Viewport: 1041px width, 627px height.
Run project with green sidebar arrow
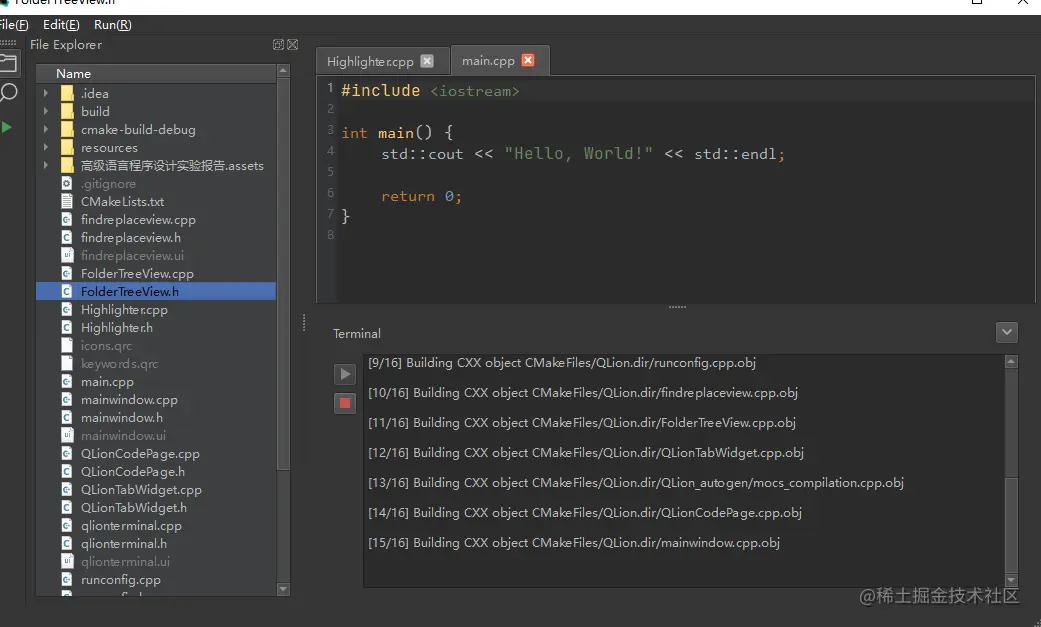[x=7, y=127]
